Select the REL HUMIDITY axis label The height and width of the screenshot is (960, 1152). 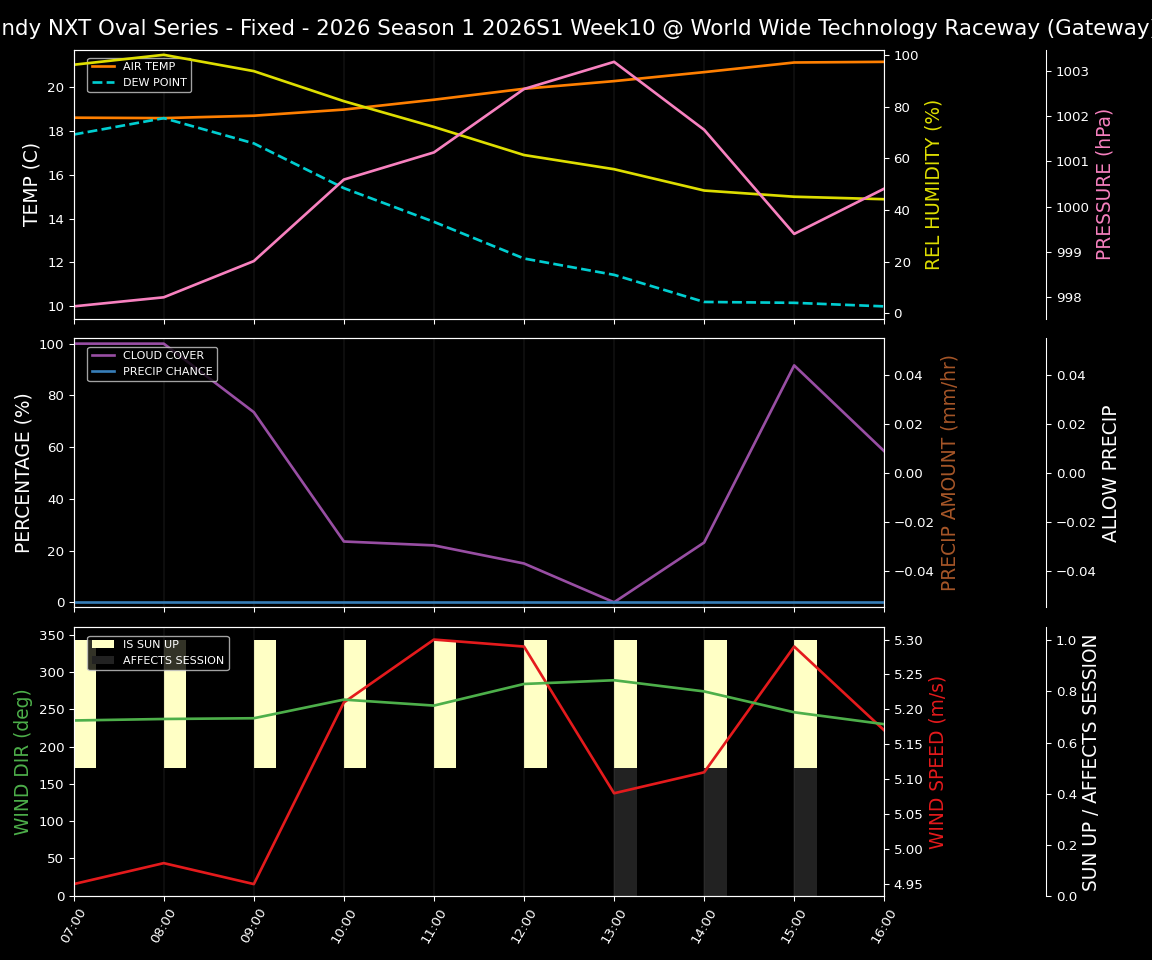(932, 180)
